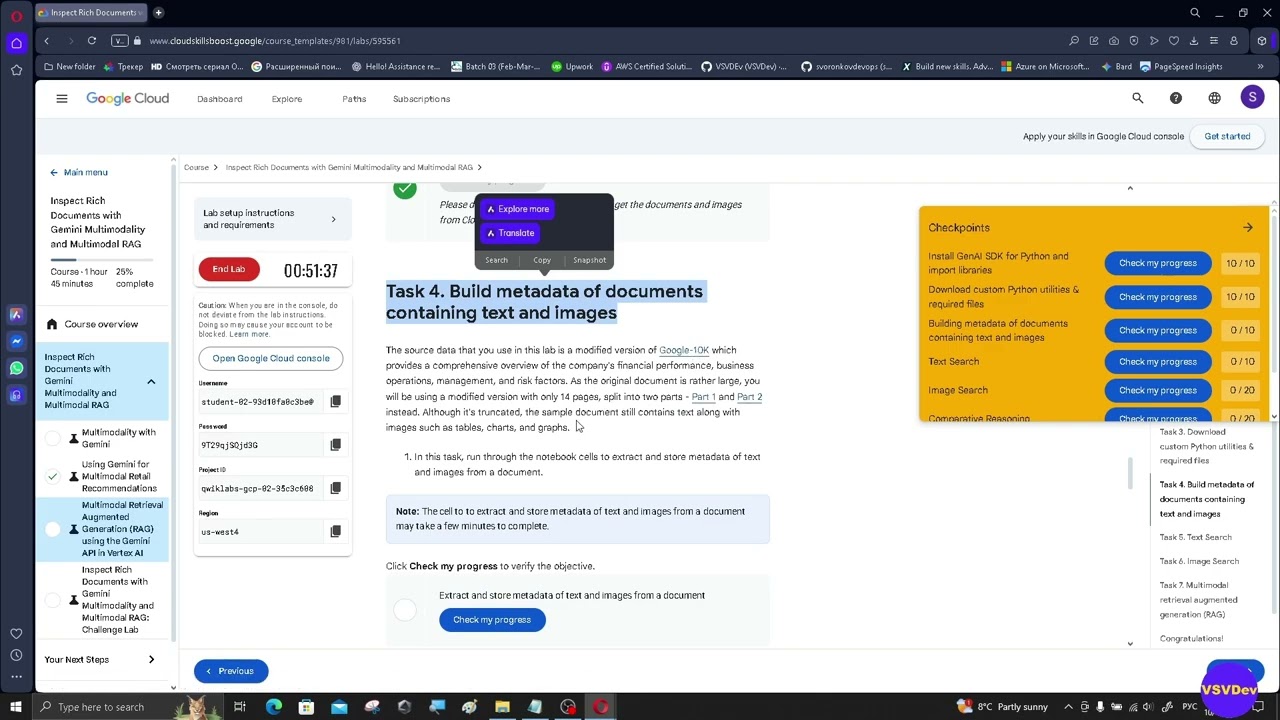This screenshot has width=1280, height=720.
Task: Choose Search in the selection popup
Action: tap(496, 260)
